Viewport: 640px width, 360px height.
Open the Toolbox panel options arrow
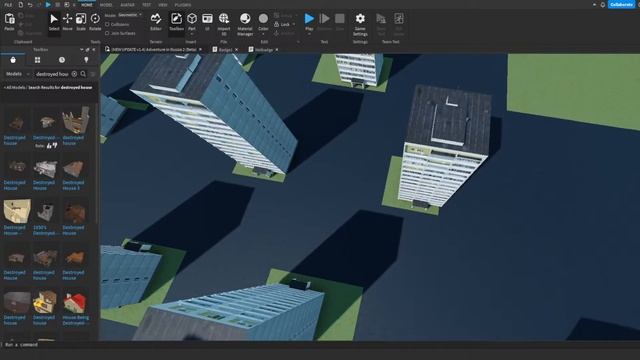coord(82,49)
